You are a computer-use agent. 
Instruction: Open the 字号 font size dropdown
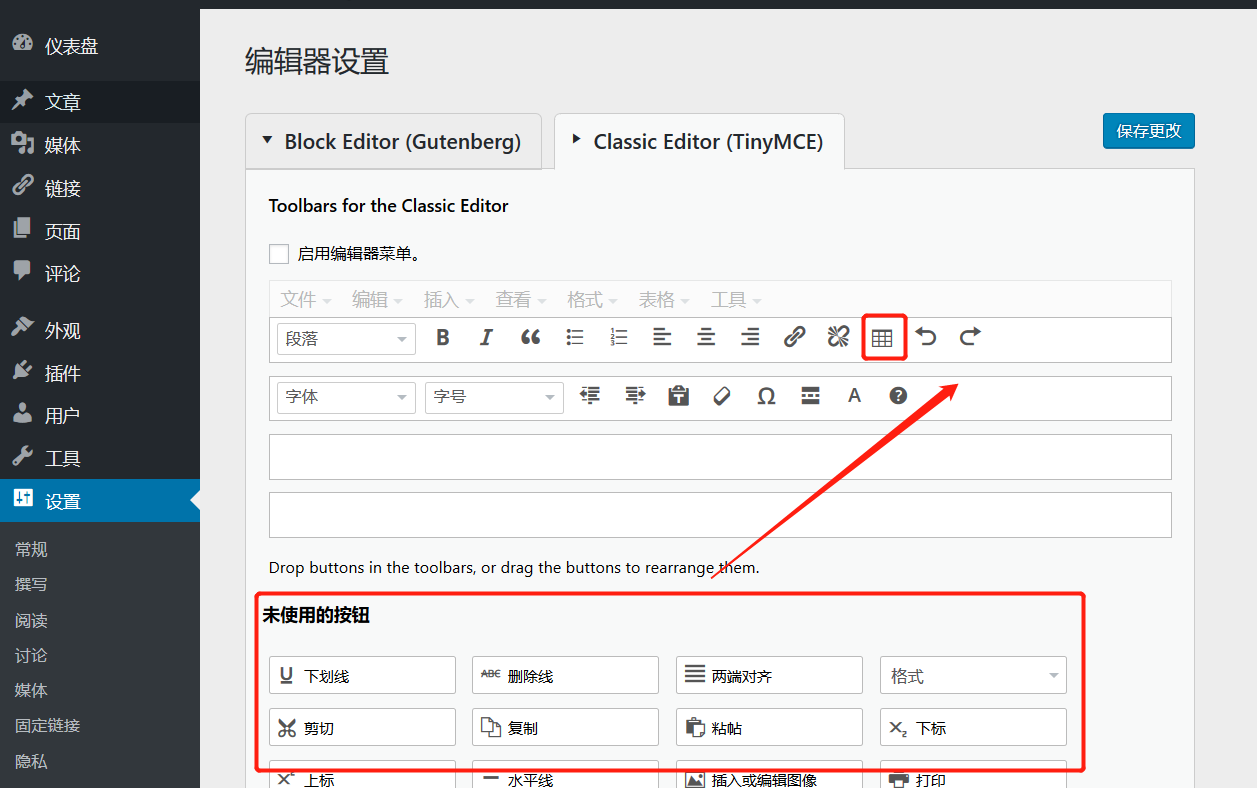click(494, 397)
